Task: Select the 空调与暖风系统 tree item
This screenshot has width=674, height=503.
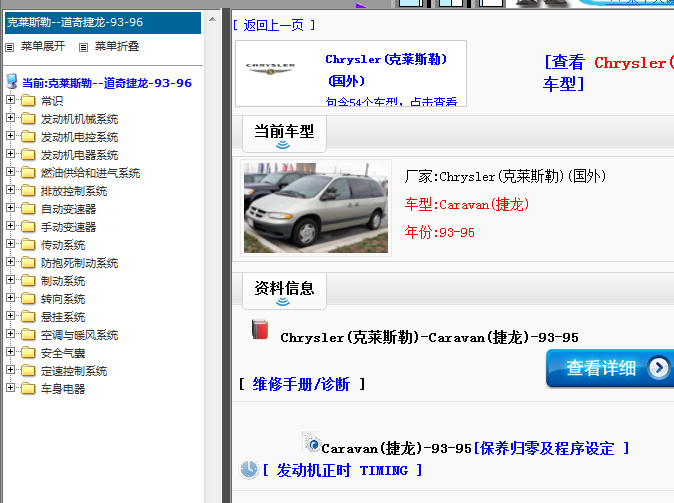Action: 79,335
